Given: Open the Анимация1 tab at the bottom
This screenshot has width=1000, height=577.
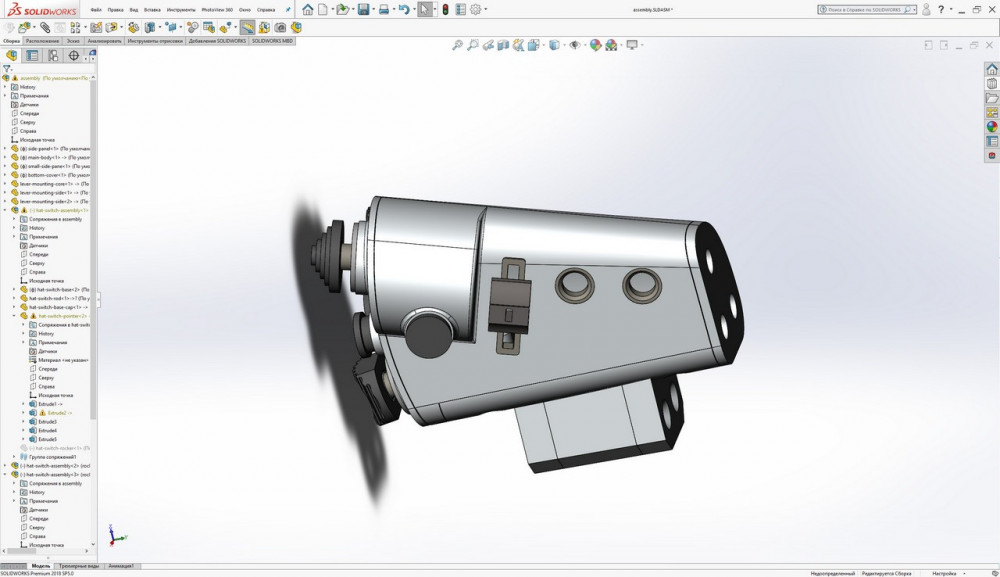Looking at the screenshot, I should [x=120, y=566].
